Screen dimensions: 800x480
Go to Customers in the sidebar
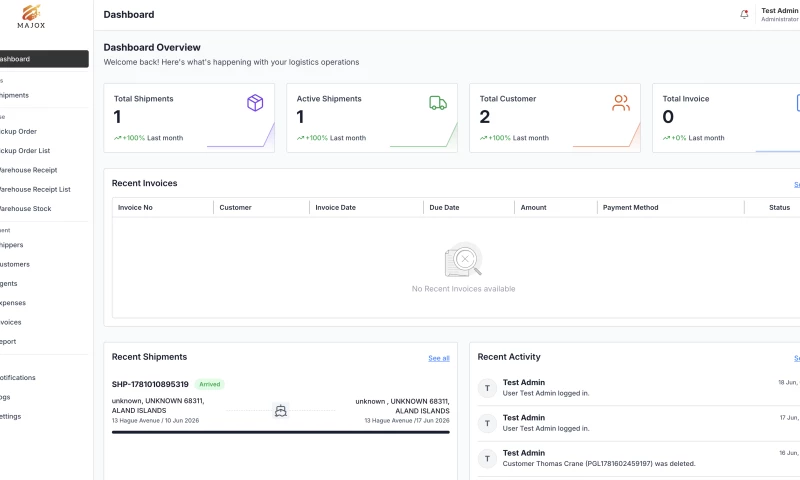click(15, 264)
